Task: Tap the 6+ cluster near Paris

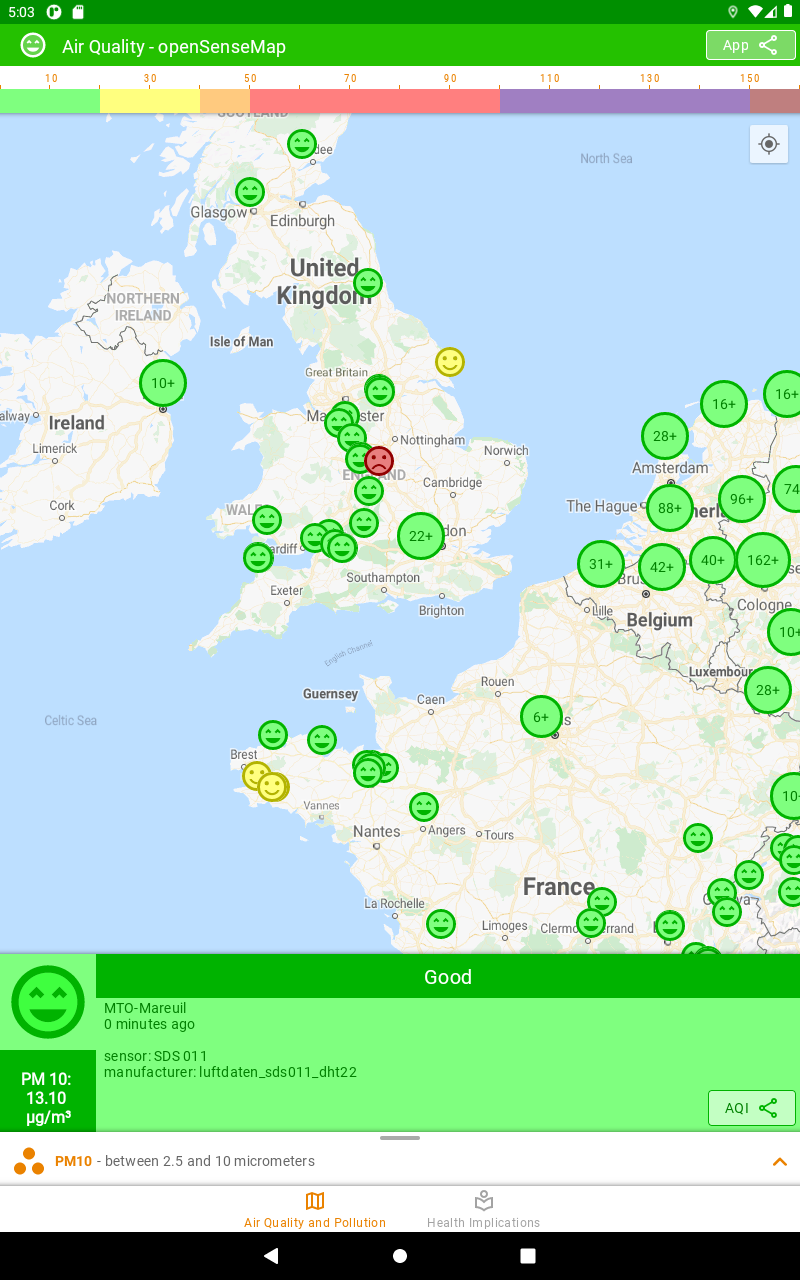Action: (x=541, y=717)
